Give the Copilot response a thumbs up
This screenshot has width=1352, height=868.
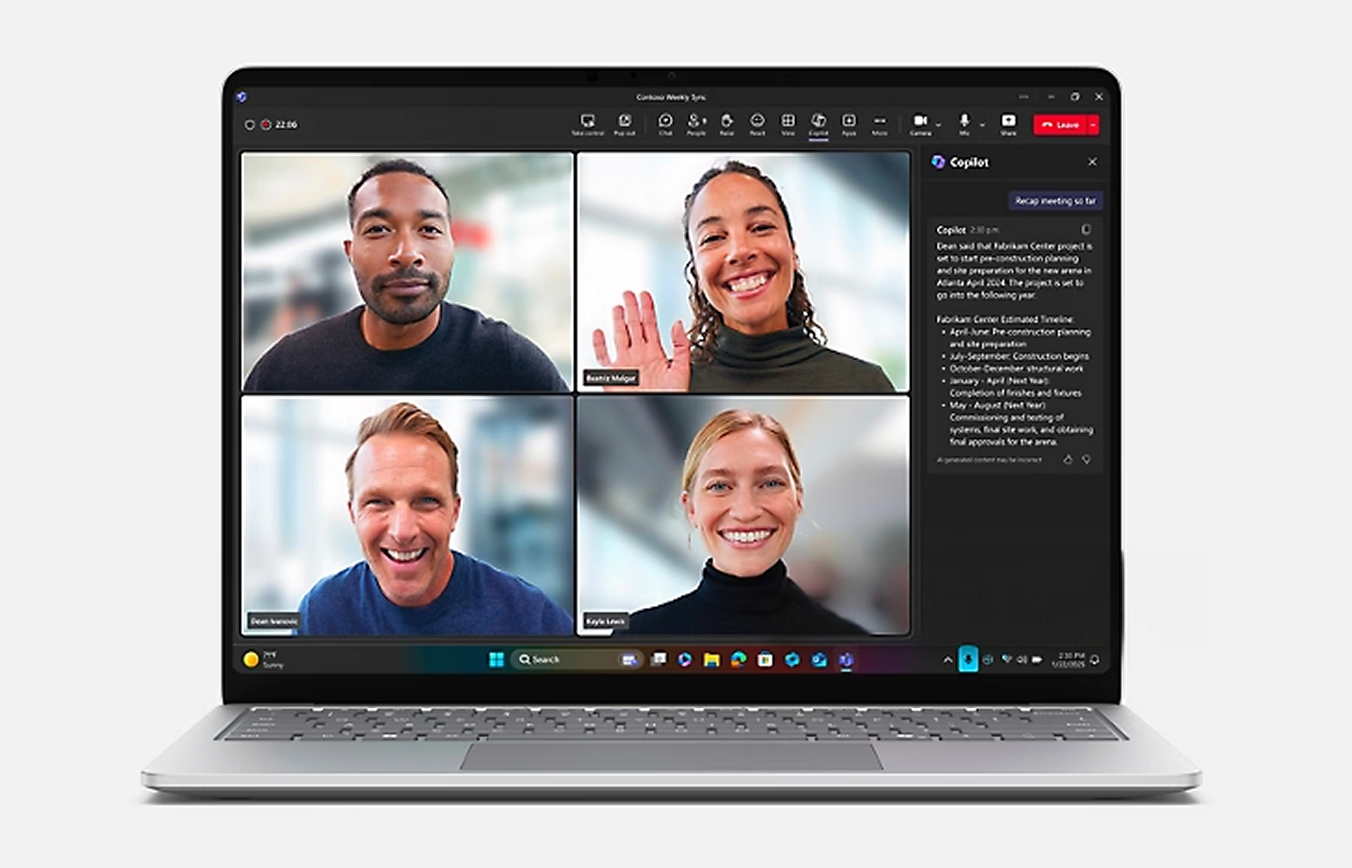[x=1067, y=459]
